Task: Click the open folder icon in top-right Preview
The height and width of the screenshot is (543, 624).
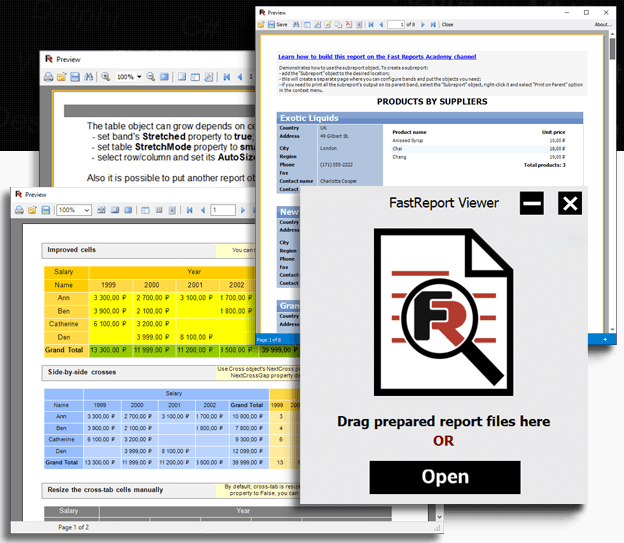Action: [x=261, y=25]
